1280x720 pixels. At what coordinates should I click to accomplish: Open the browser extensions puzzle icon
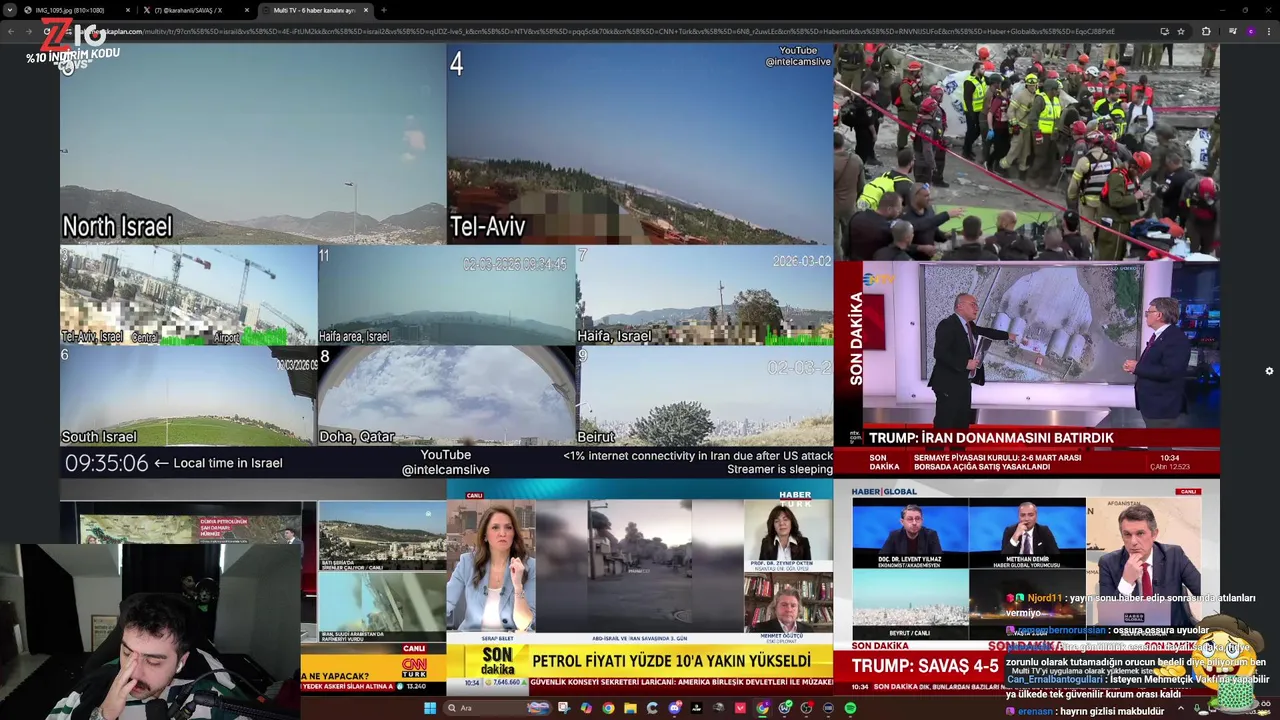pyautogui.click(x=1206, y=31)
